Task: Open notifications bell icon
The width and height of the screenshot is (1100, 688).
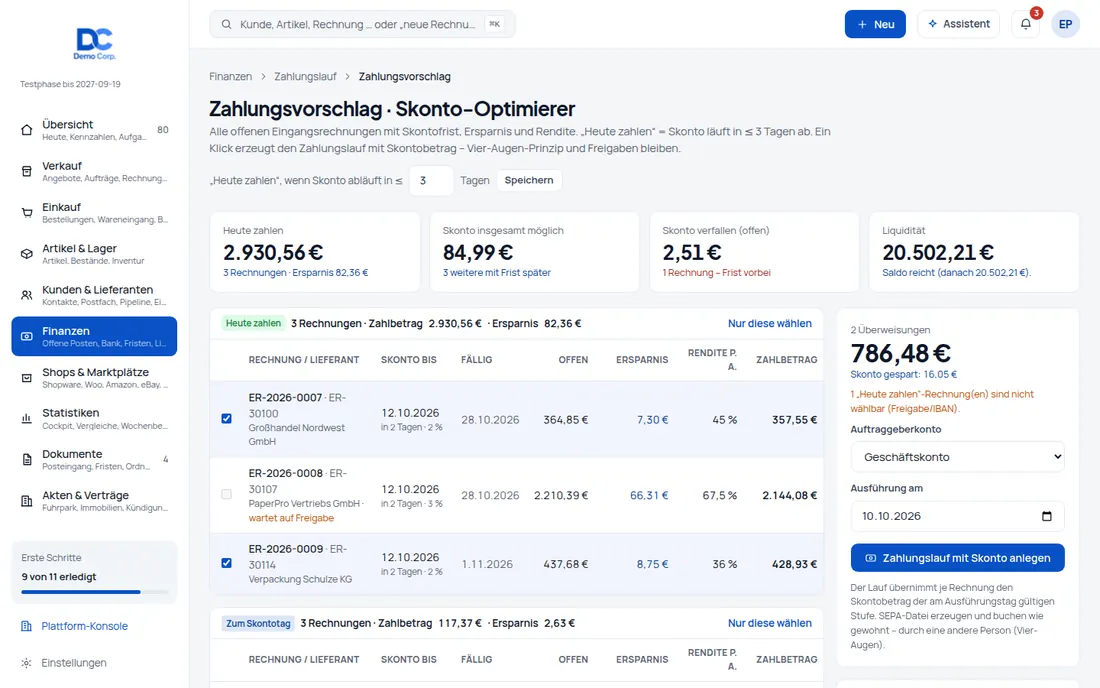Action: pyautogui.click(x=1026, y=24)
